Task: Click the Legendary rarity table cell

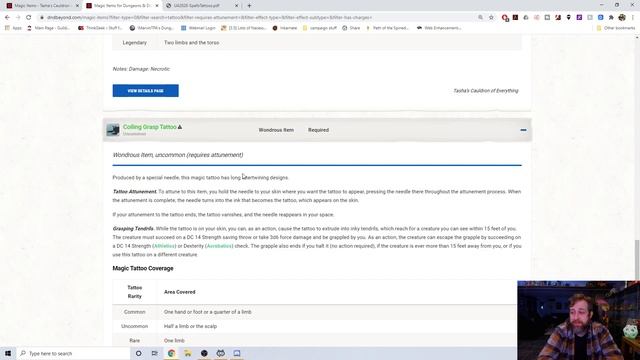Action: 135,42
